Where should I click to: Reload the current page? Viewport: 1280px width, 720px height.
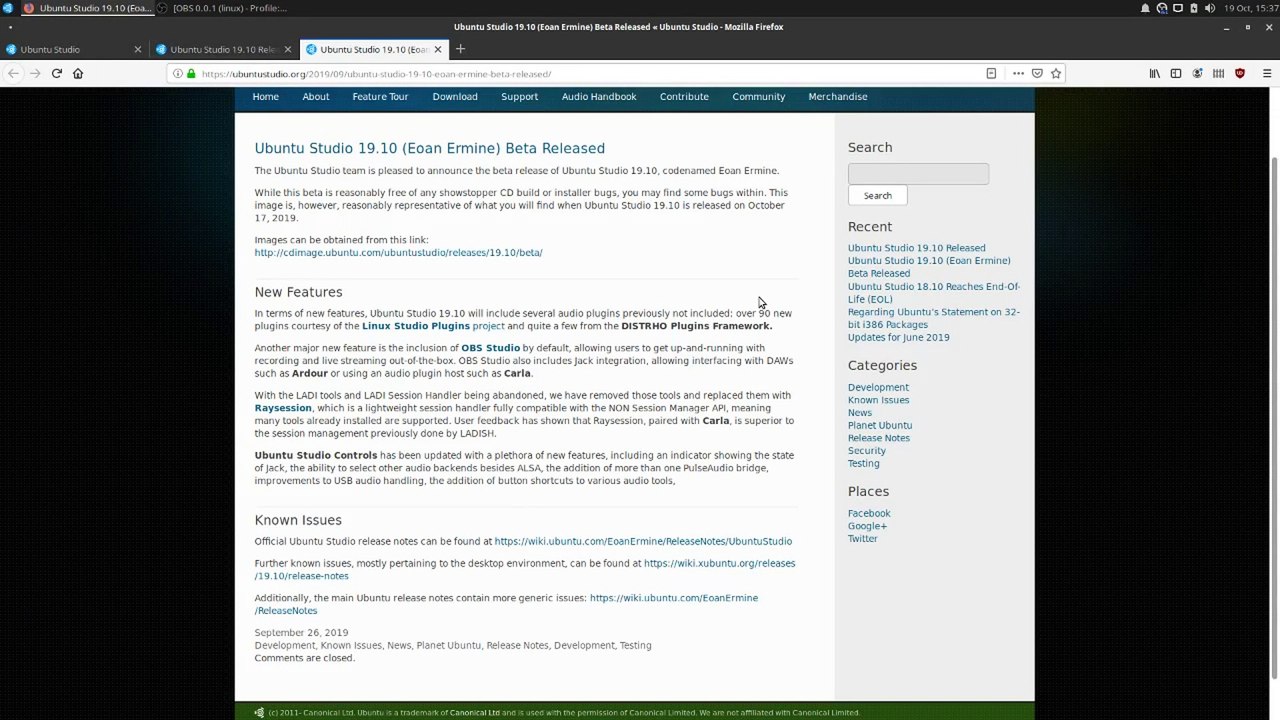pyautogui.click(x=57, y=73)
